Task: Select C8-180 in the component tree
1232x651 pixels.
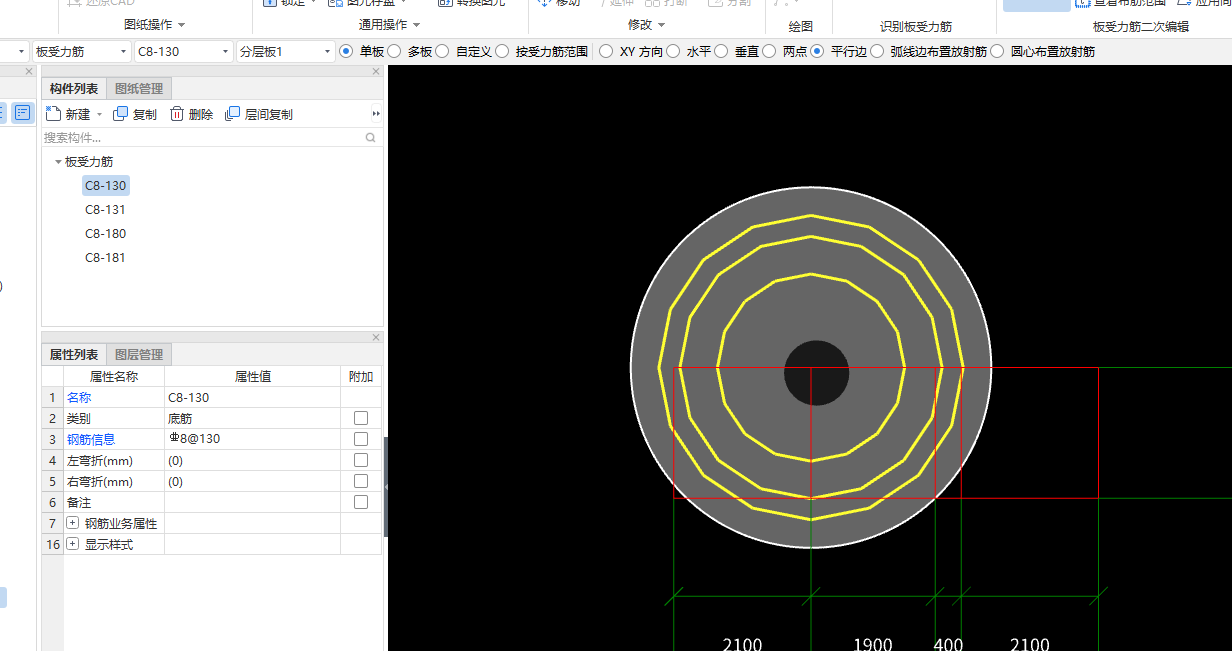Action: (x=106, y=233)
